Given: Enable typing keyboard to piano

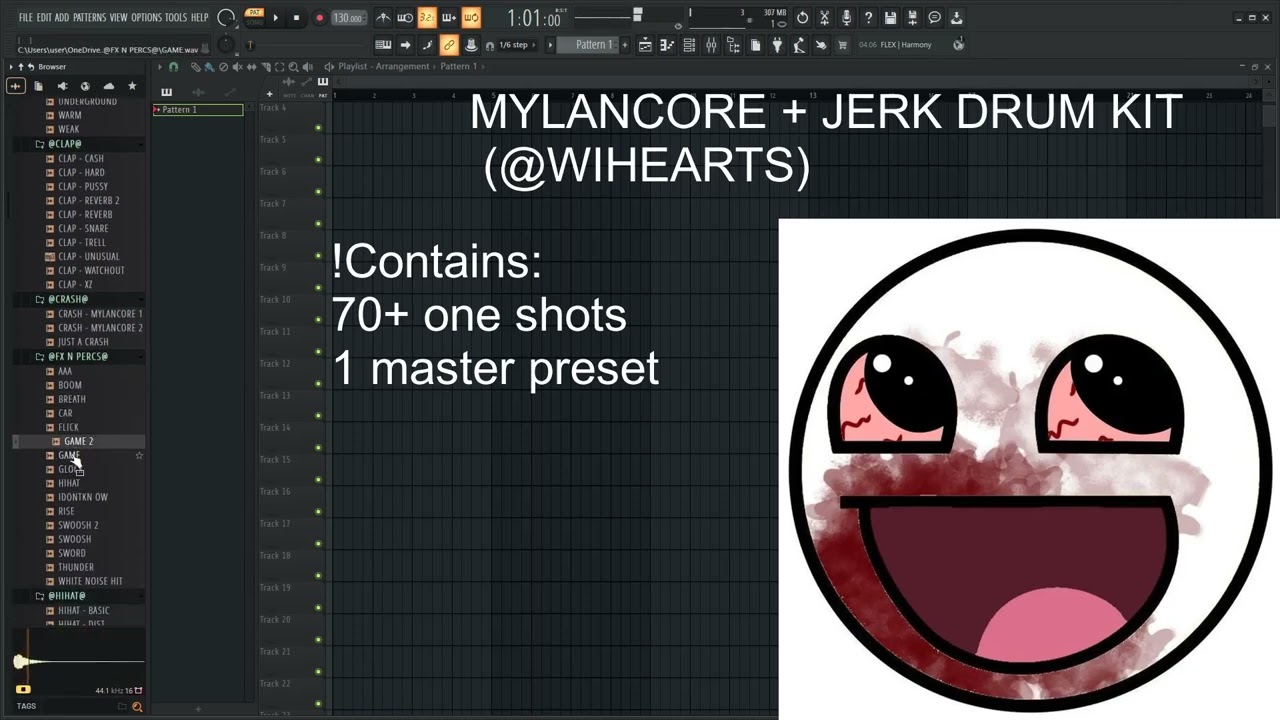Looking at the screenshot, I should [383, 45].
